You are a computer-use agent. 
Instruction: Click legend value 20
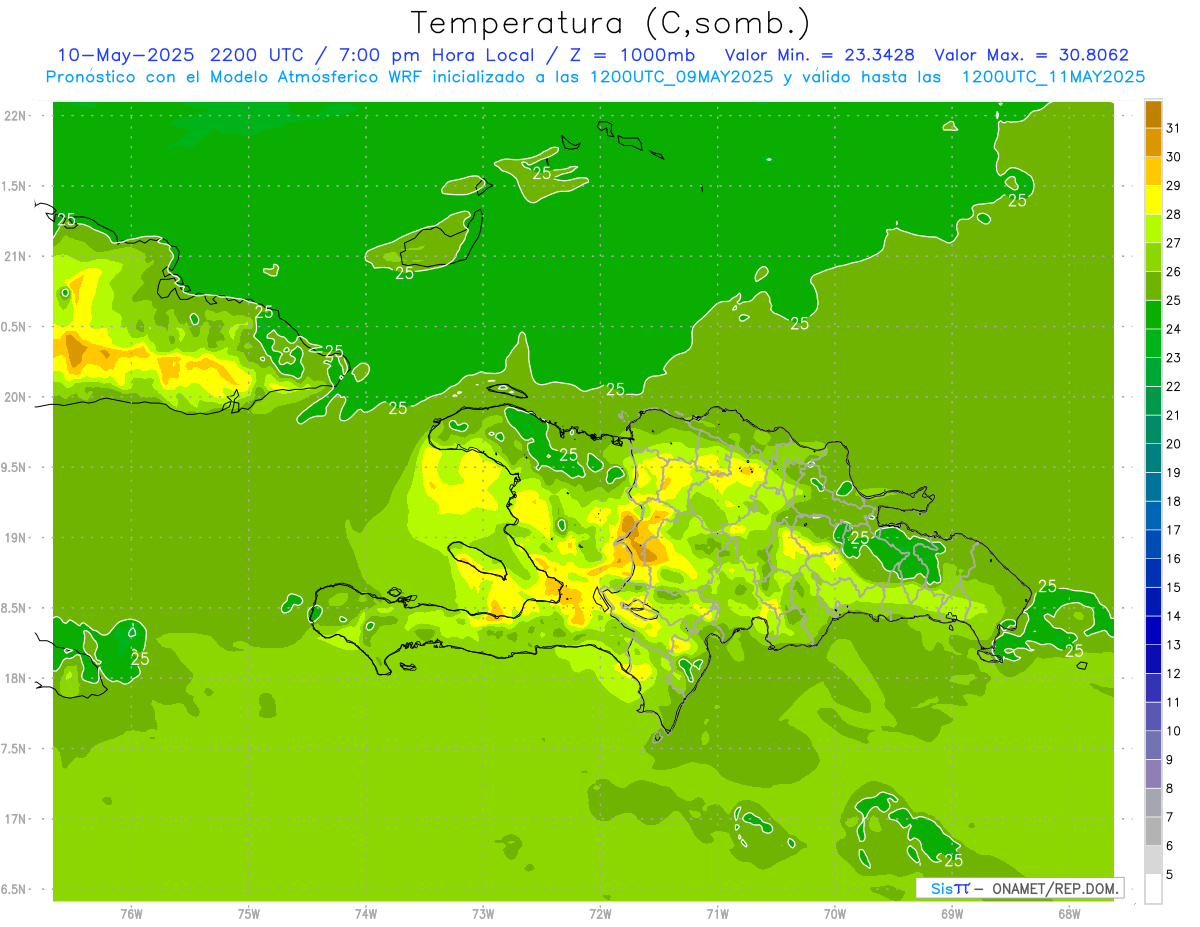pos(1174,444)
